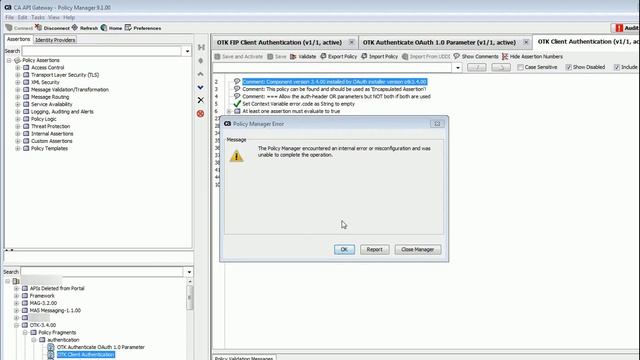Image resolution: width=640 pixels, height=360 pixels.
Task: Expand Policy Logic folder
Action: (18, 119)
